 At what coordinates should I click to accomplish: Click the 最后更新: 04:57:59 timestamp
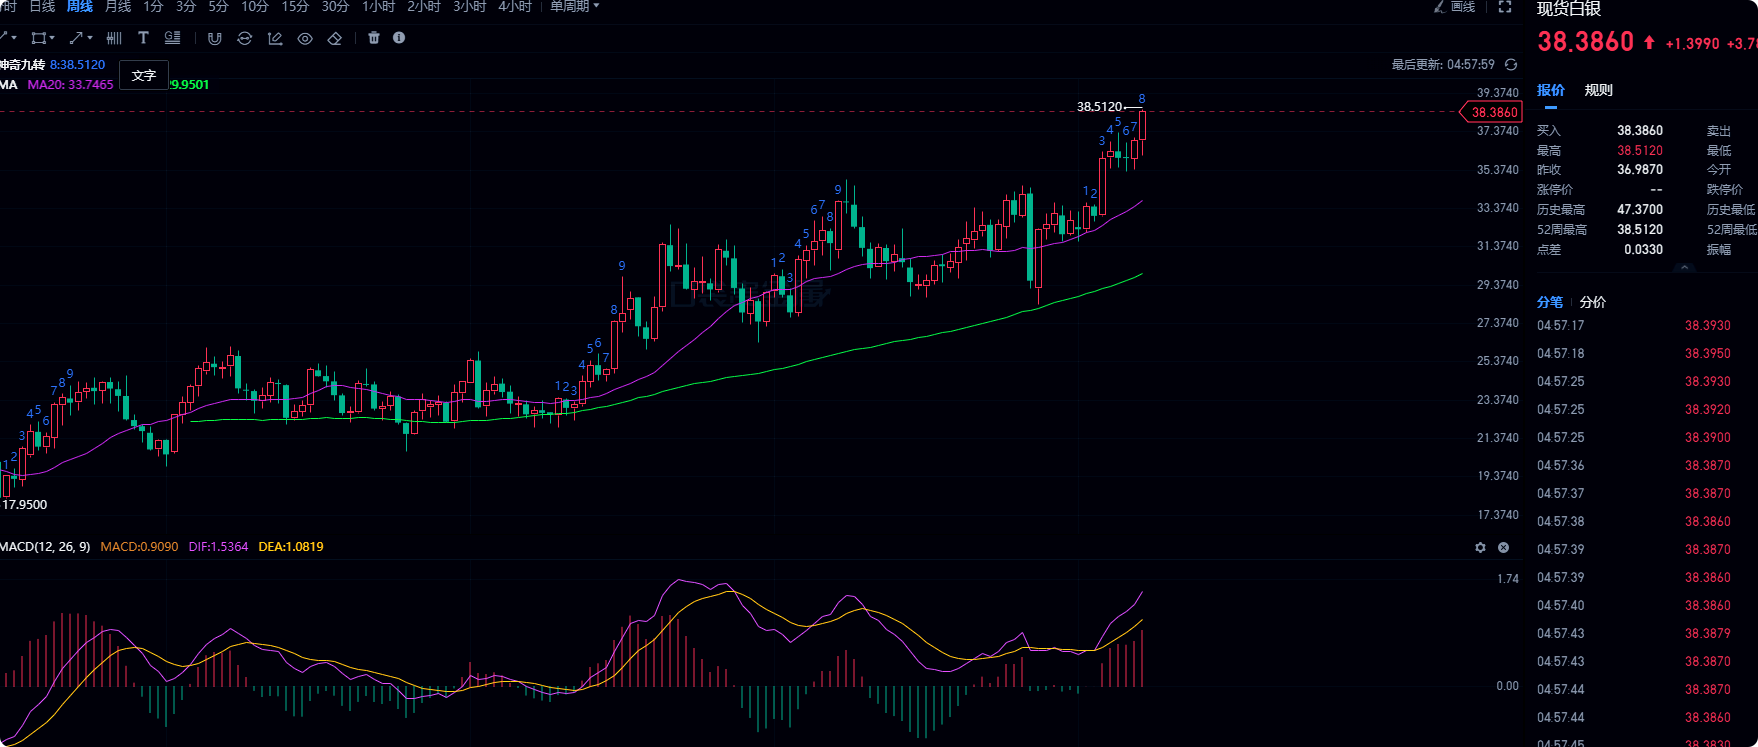coord(1443,64)
